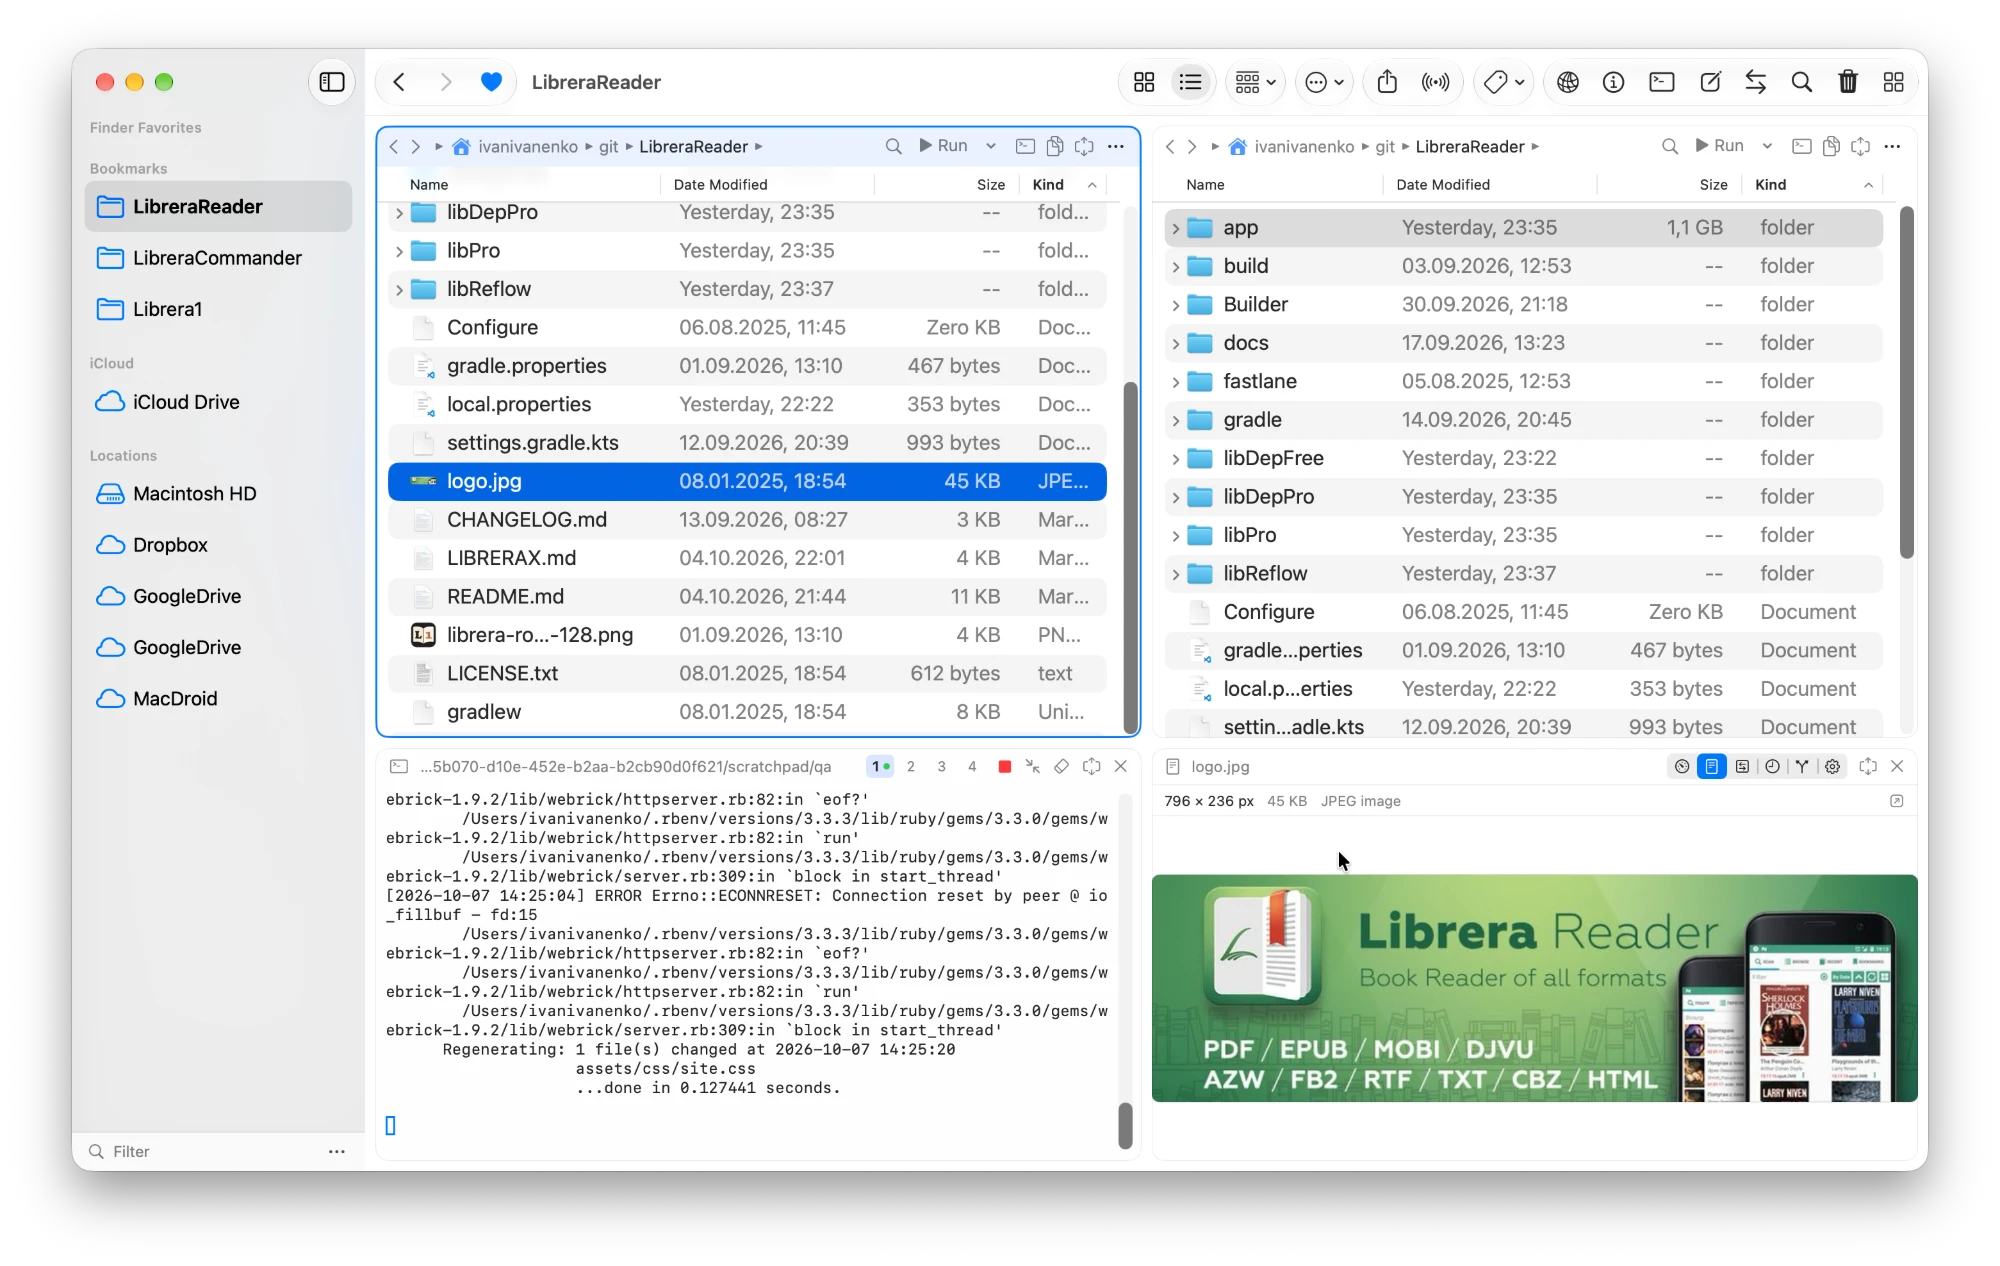Open the more actions ellipsis dropdown
Screen dimensions: 2000x1266
point(1325,82)
